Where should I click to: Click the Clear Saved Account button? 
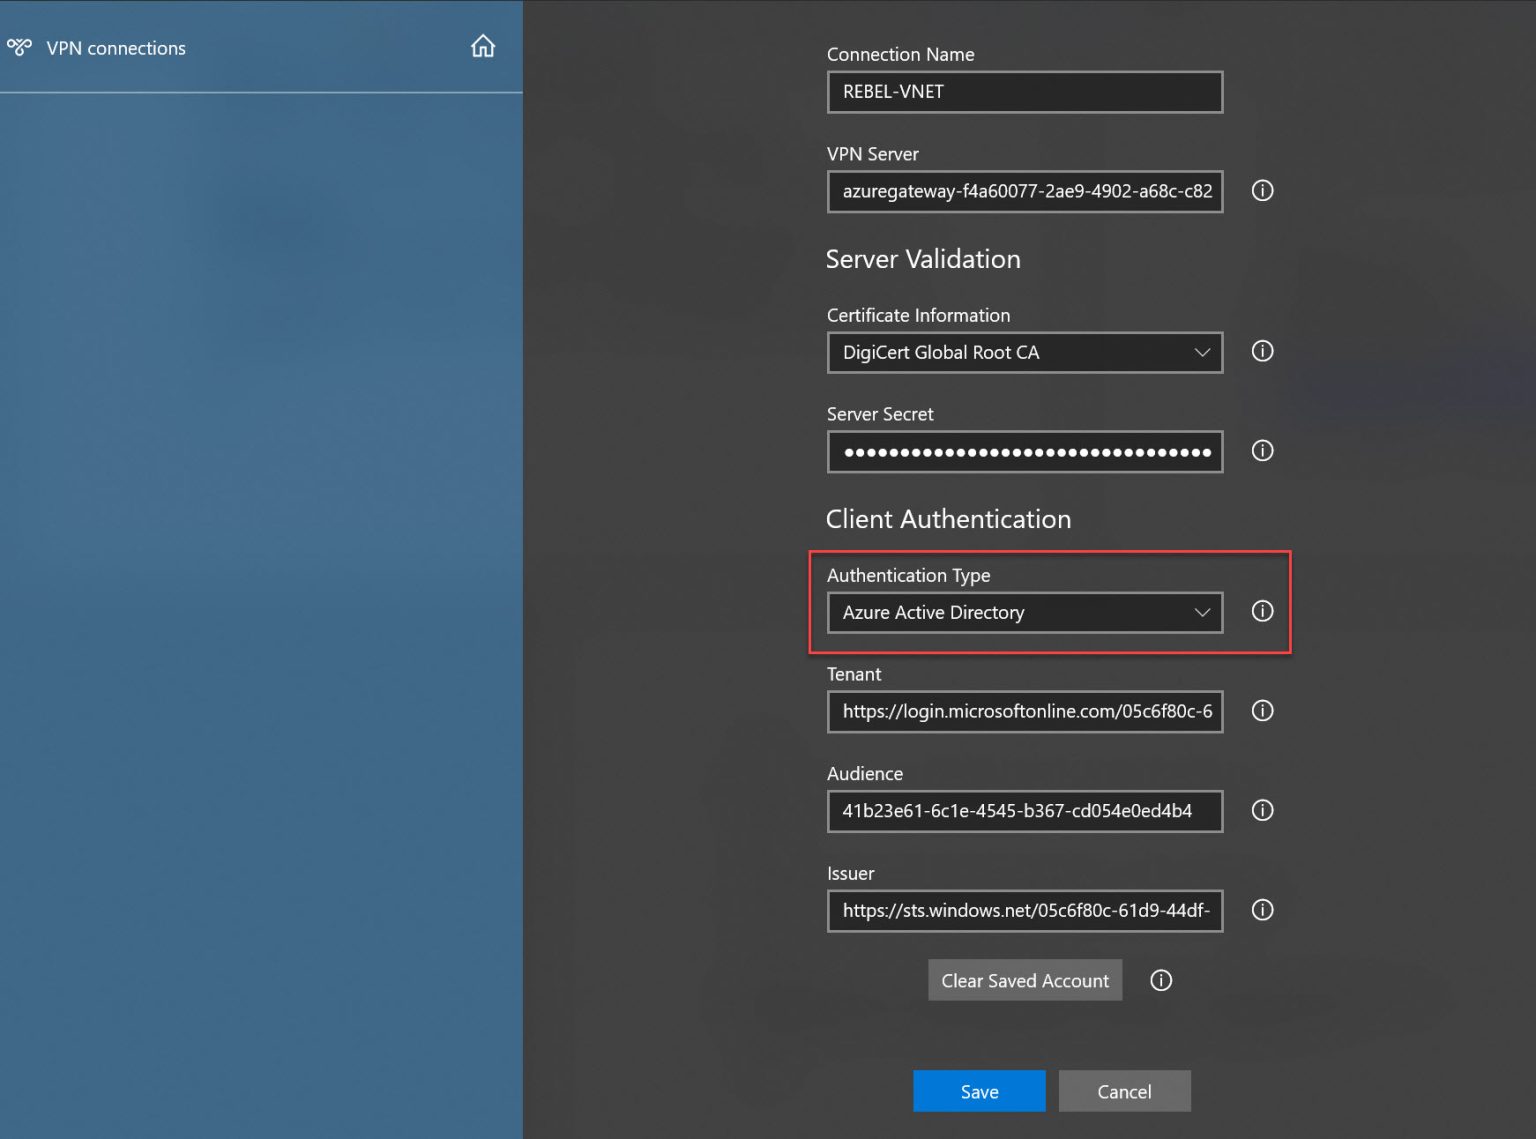pyautogui.click(x=1024, y=980)
